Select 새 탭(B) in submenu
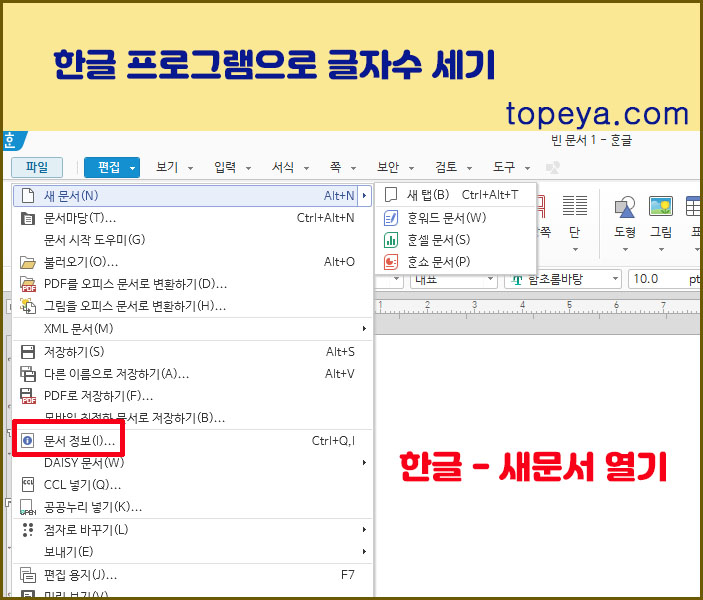Viewport: 703px width, 600px height. 456,195
